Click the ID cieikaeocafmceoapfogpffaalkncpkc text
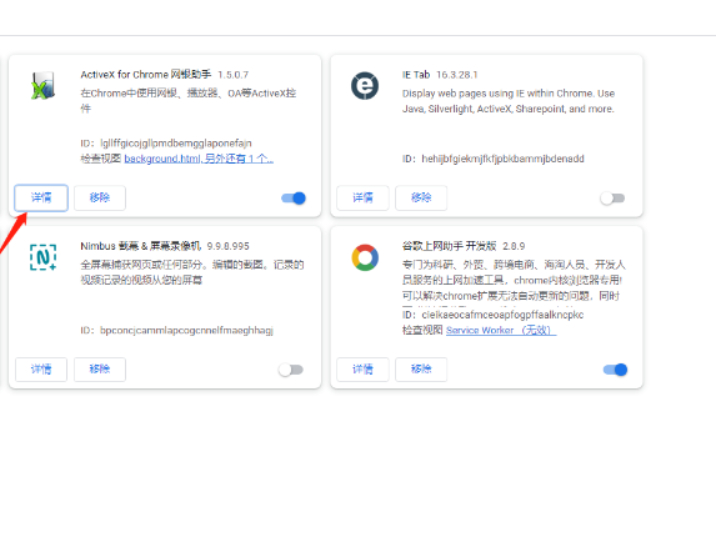 coord(493,315)
